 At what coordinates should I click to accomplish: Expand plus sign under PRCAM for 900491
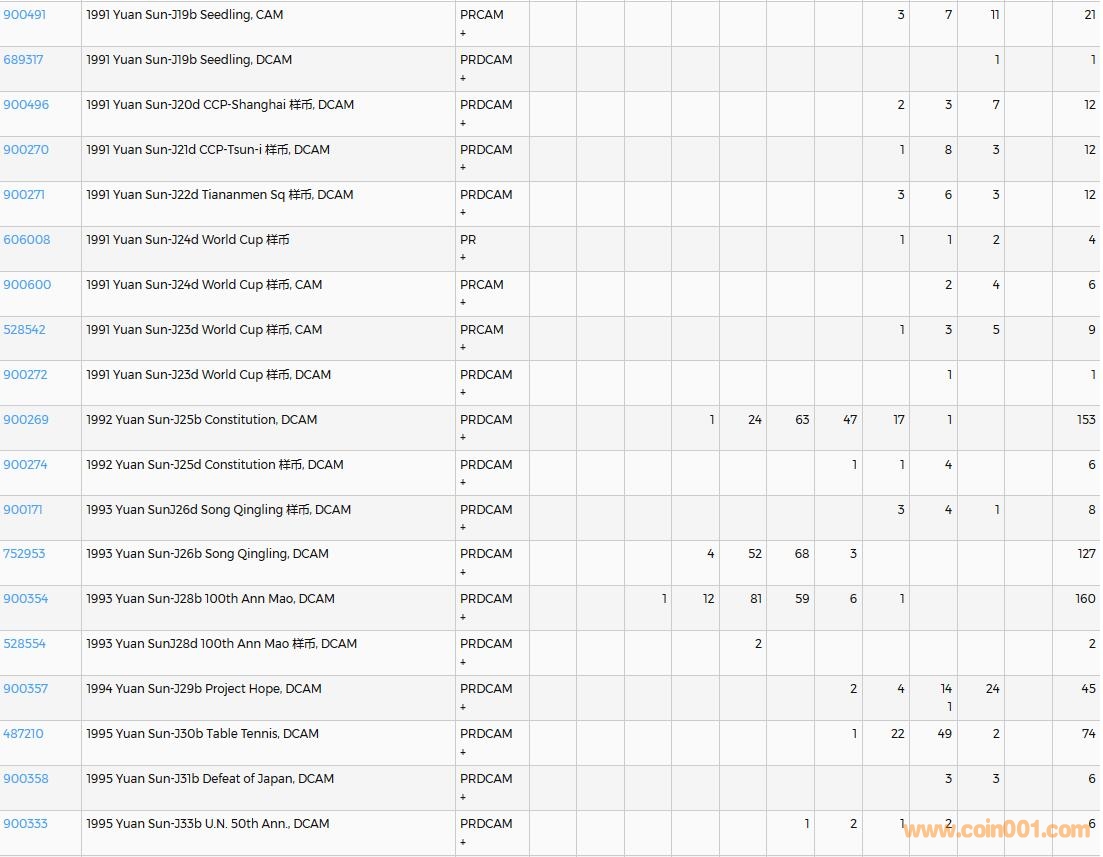click(463, 33)
